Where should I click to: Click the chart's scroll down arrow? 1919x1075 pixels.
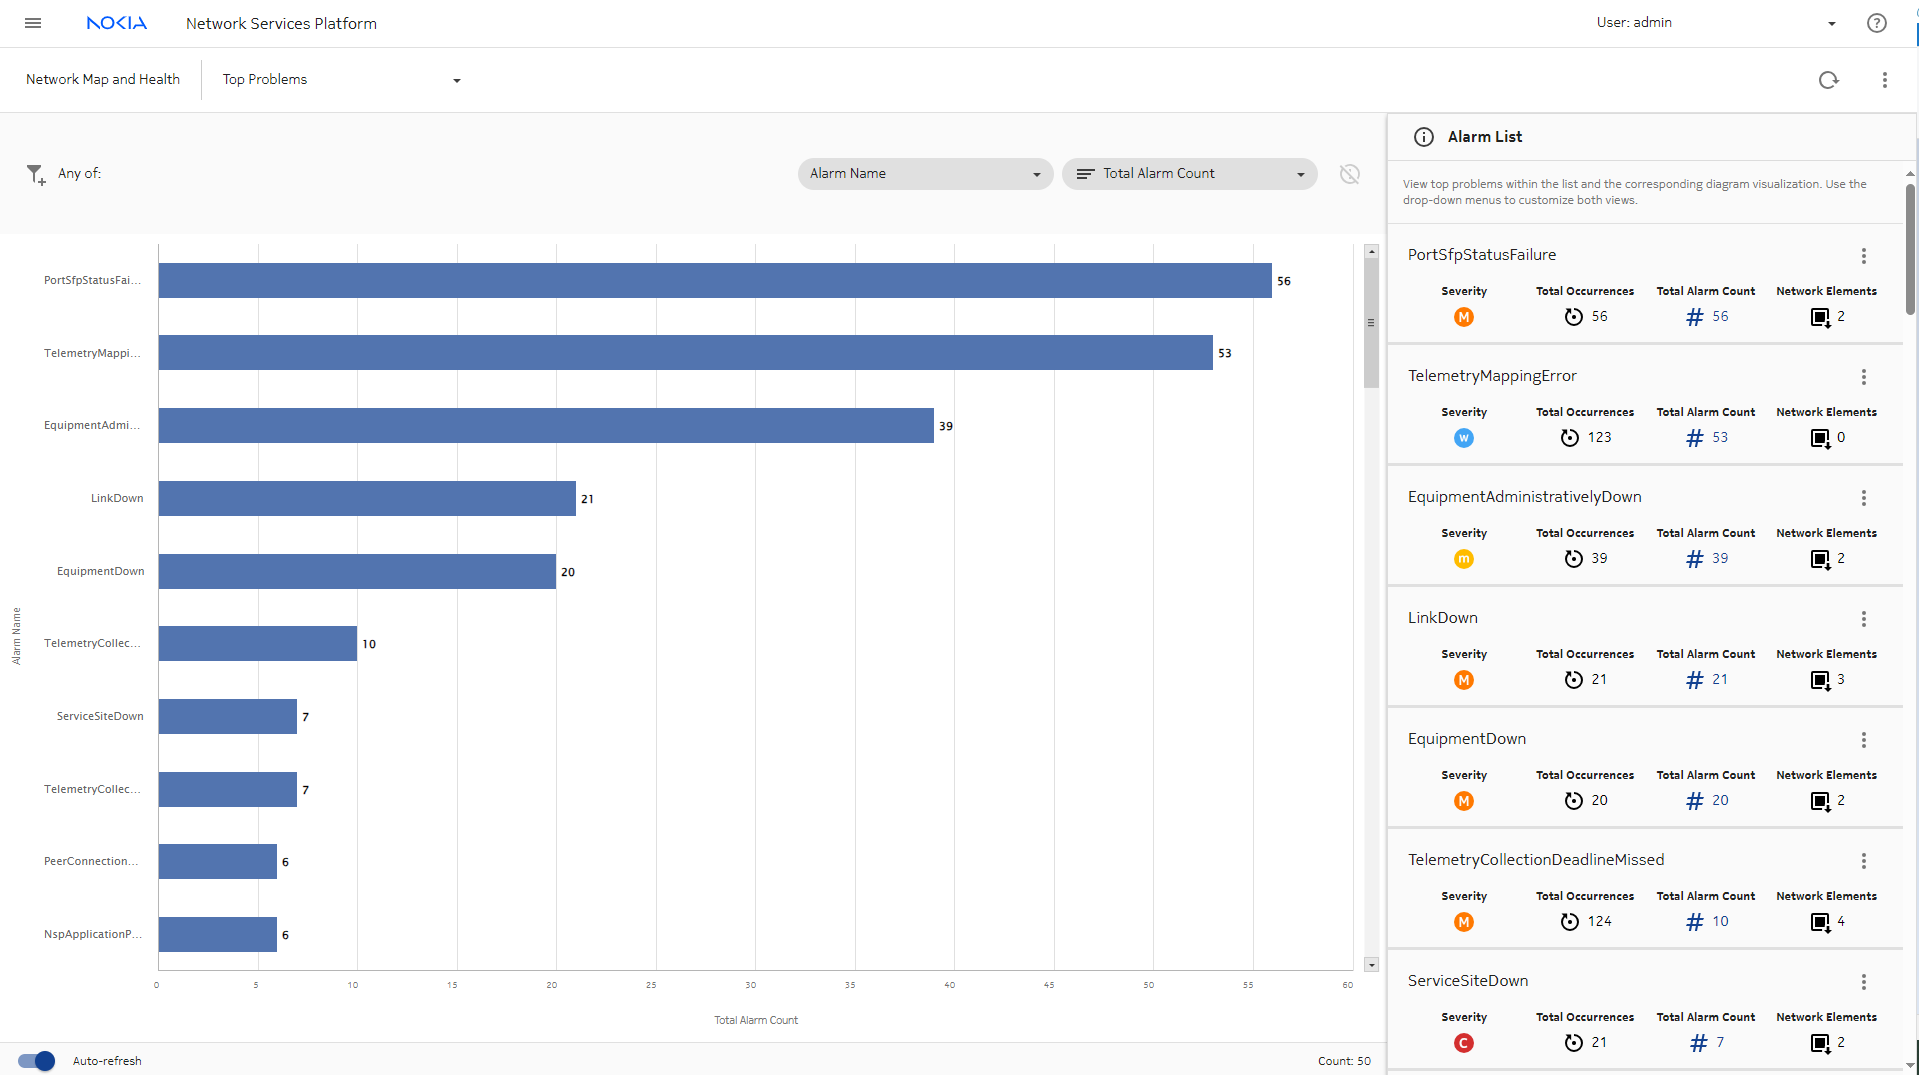pyautogui.click(x=1371, y=965)
